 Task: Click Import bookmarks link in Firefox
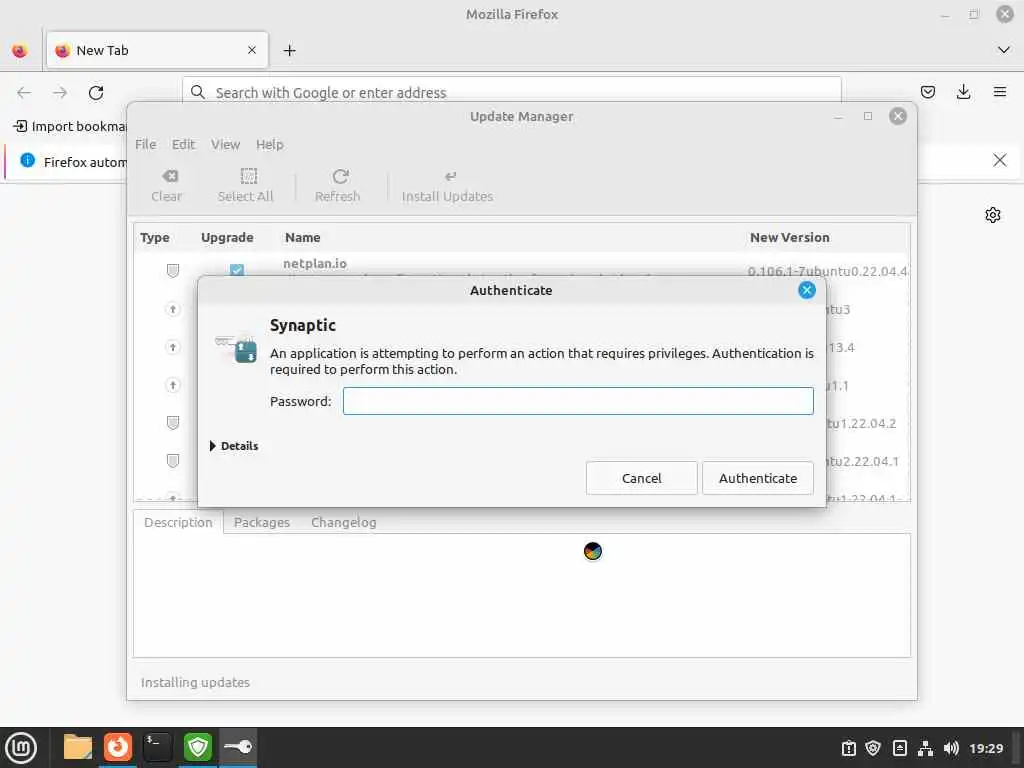click(x=70, y=126)
